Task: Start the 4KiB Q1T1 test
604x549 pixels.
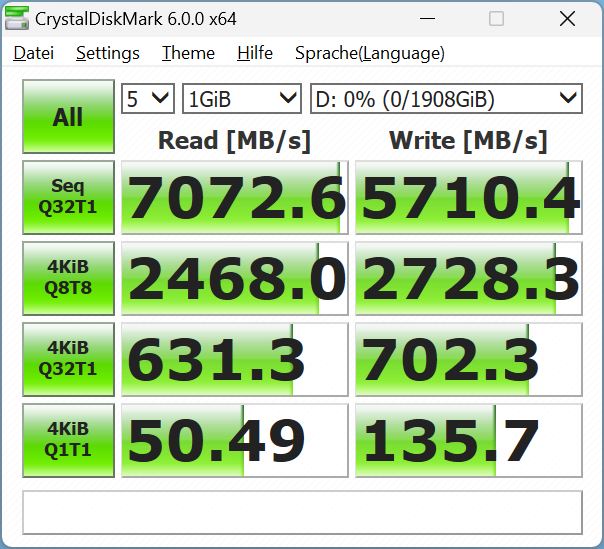Action: pos(67,441)
